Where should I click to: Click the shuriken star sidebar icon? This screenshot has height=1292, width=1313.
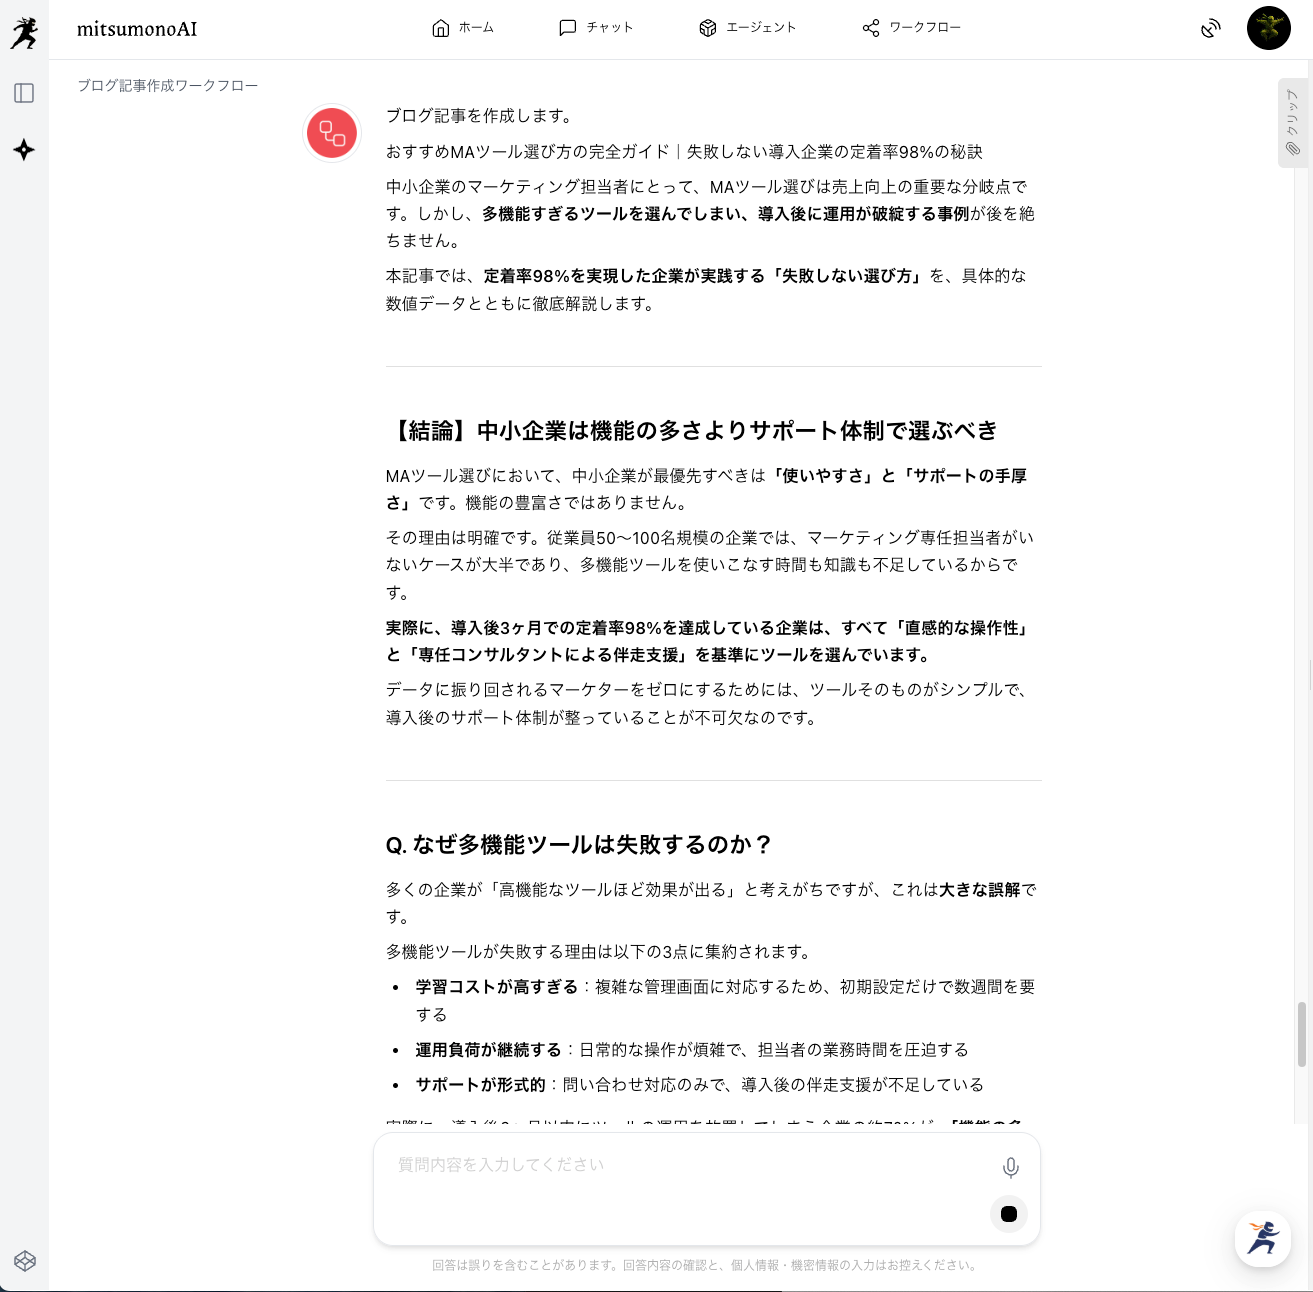coord(24,150)
